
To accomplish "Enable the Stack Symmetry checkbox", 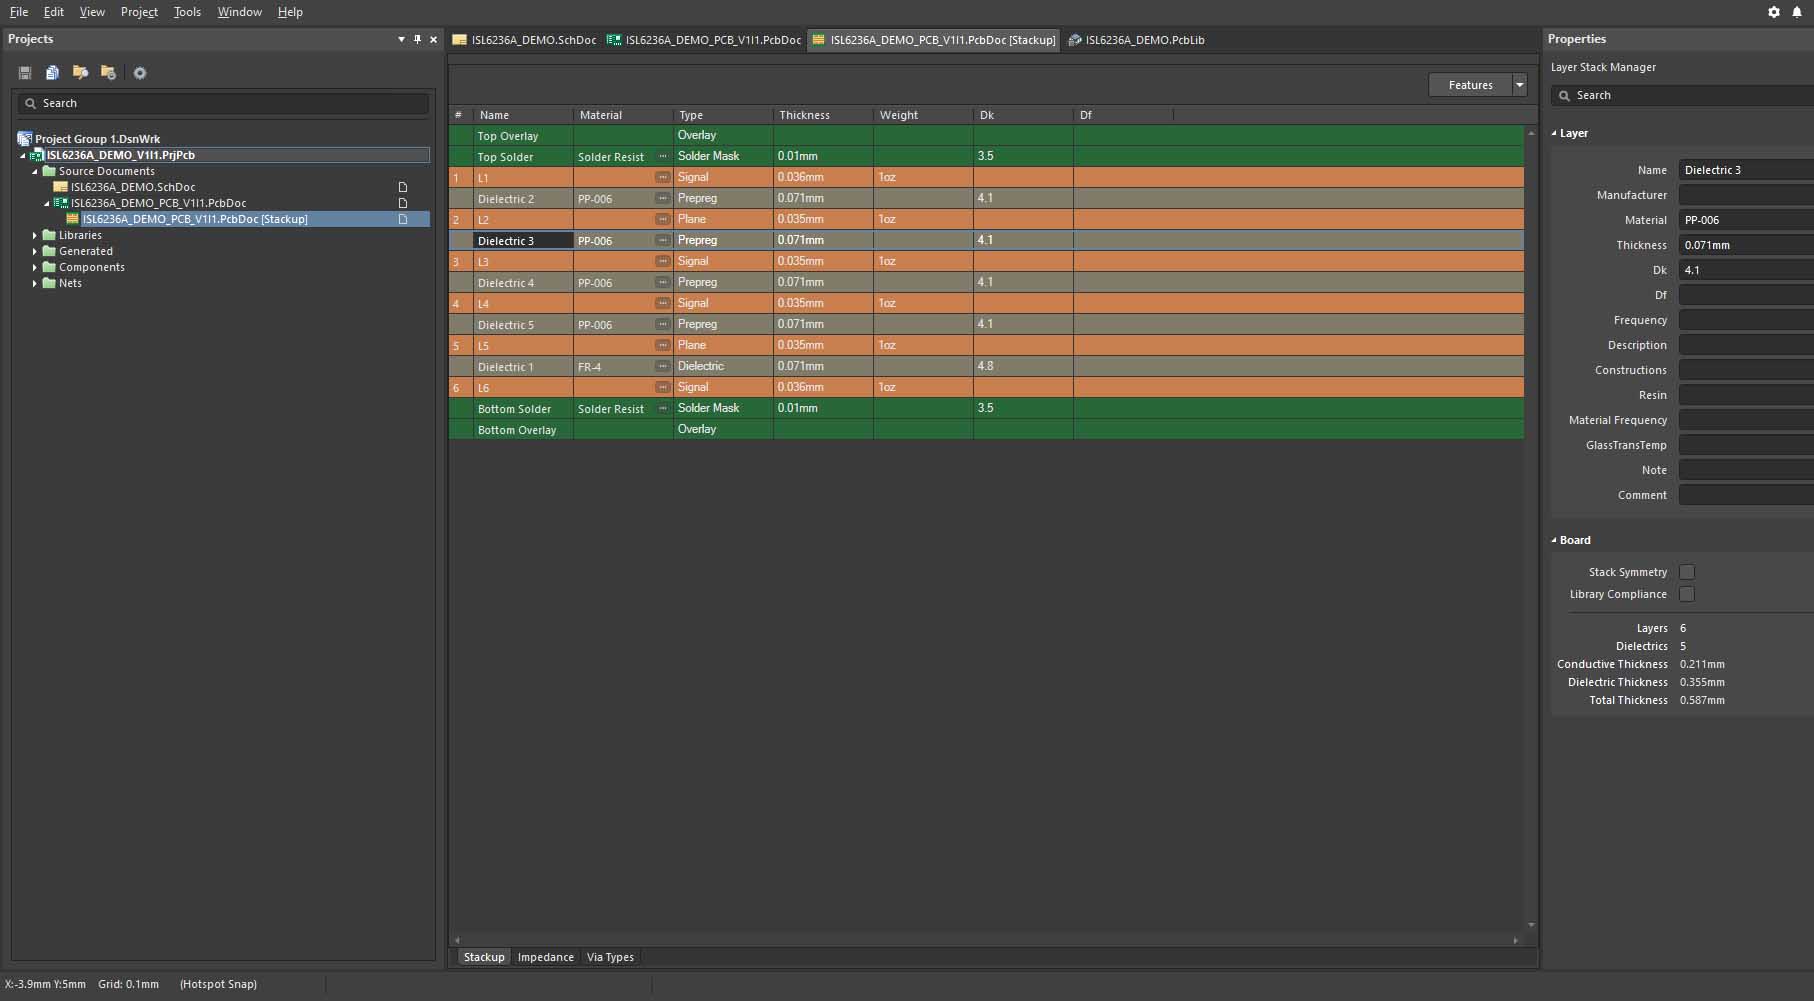I will click(1687, 572).
